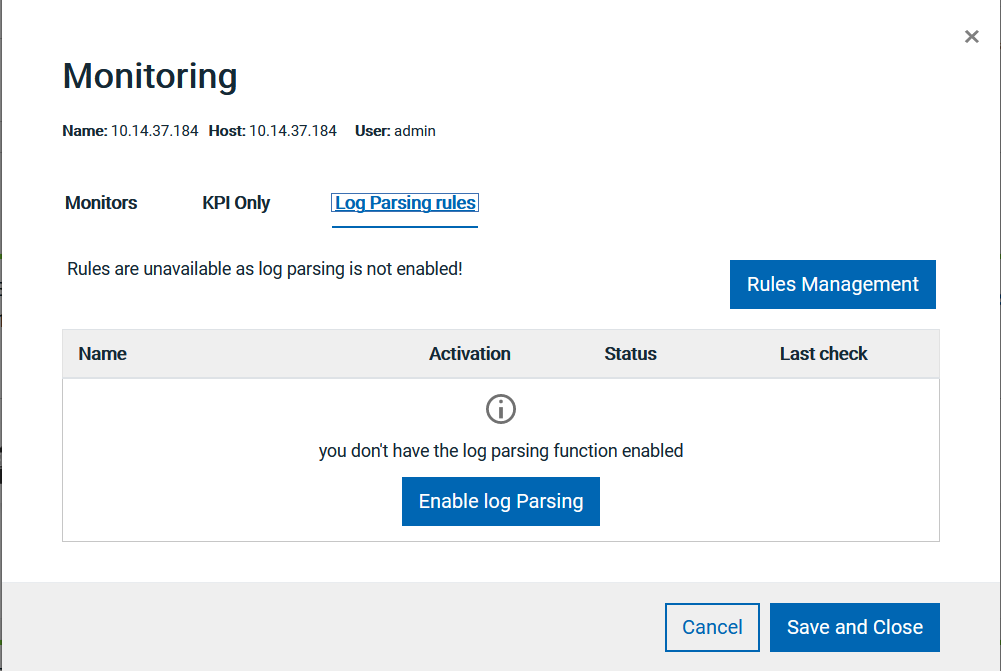Click the IP address next to Host
This screenshot has width=1001, height=671.
293,131
